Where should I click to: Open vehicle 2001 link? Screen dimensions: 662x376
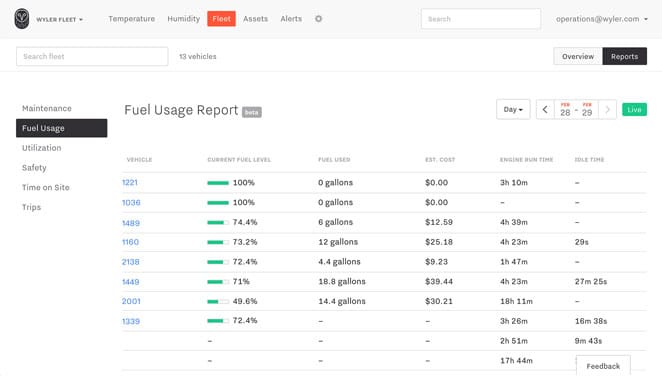[131, 301]
